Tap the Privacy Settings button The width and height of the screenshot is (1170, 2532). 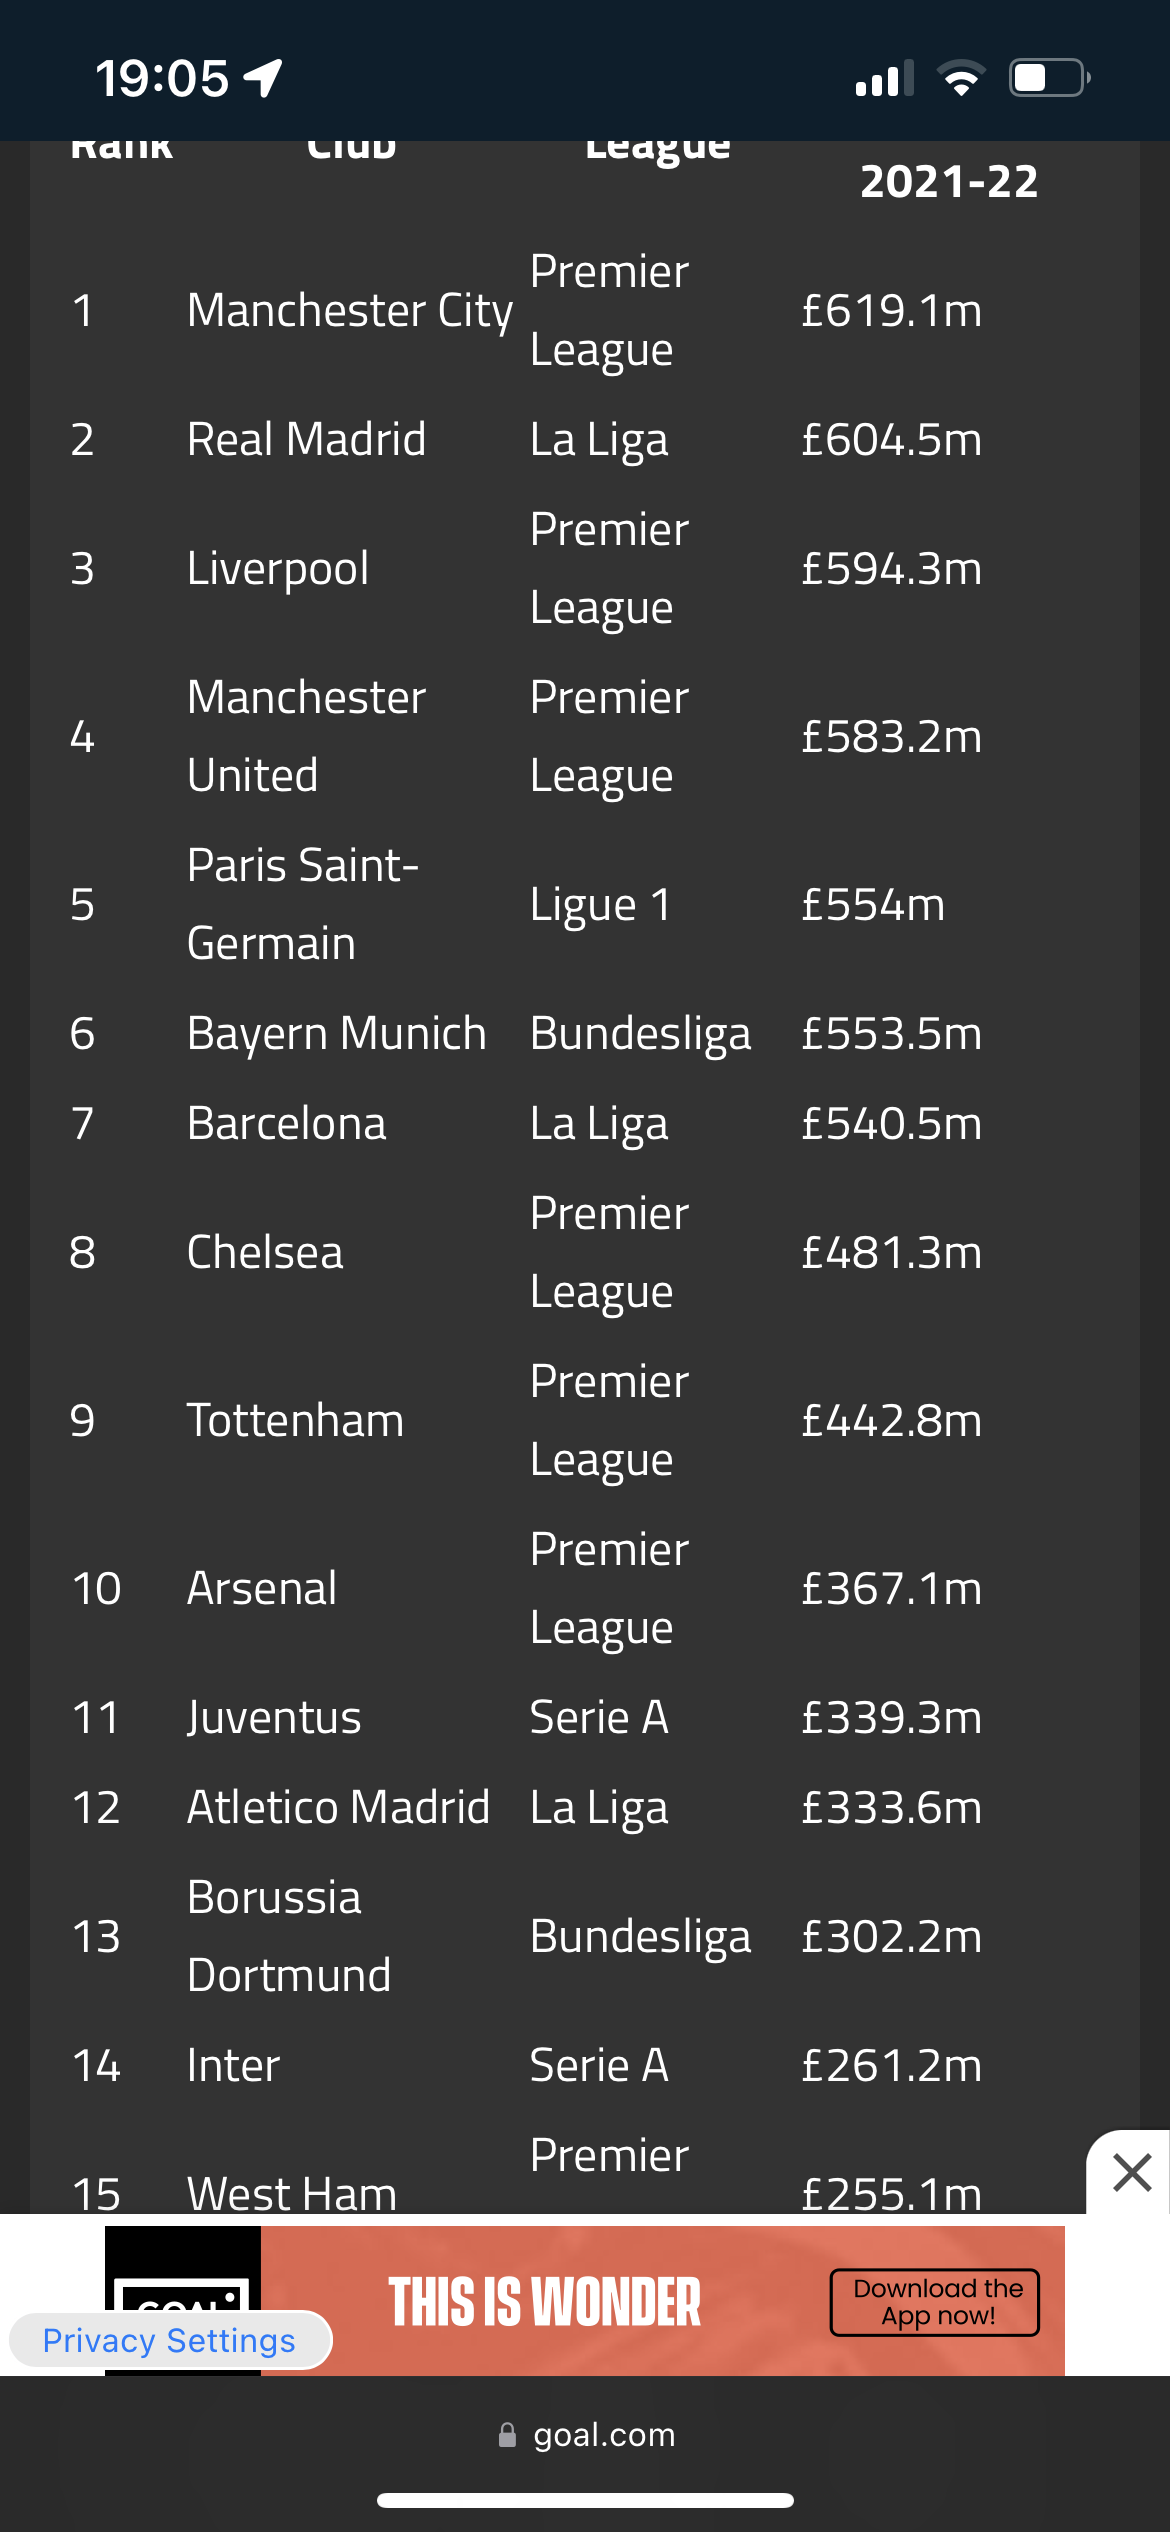point(169,2340)
